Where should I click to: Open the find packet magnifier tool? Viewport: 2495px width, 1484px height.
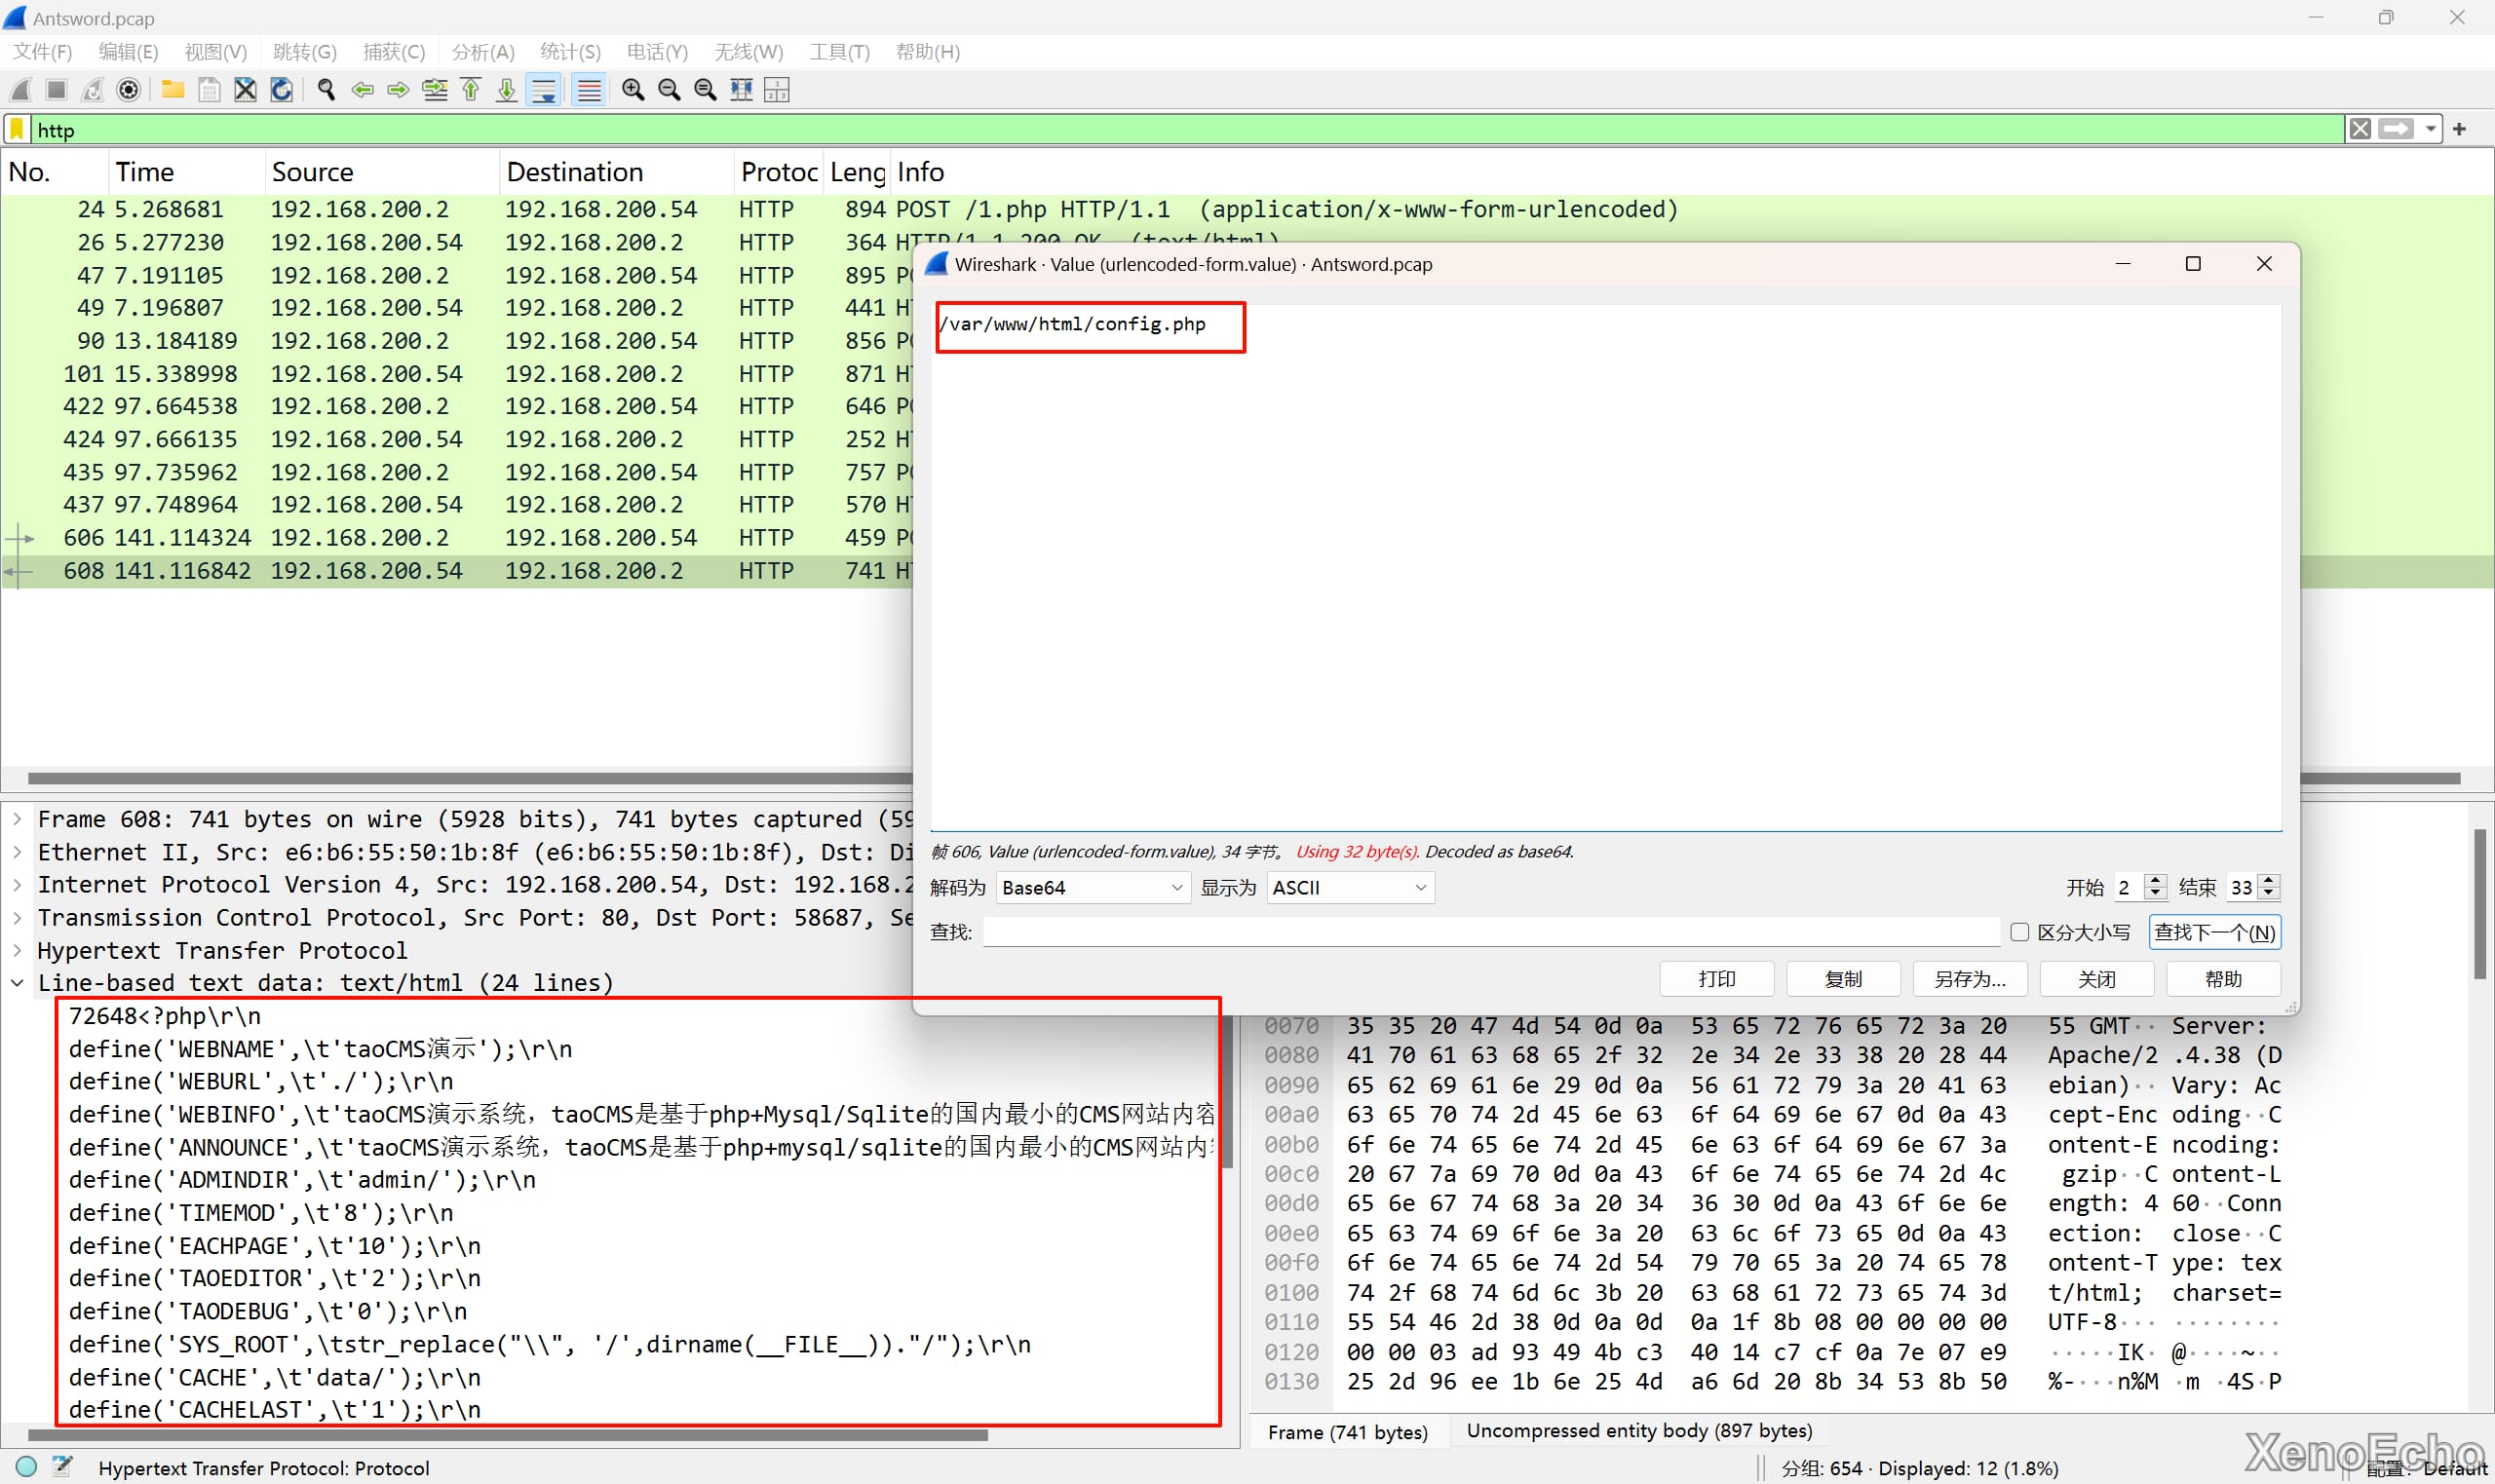point(326,90)
